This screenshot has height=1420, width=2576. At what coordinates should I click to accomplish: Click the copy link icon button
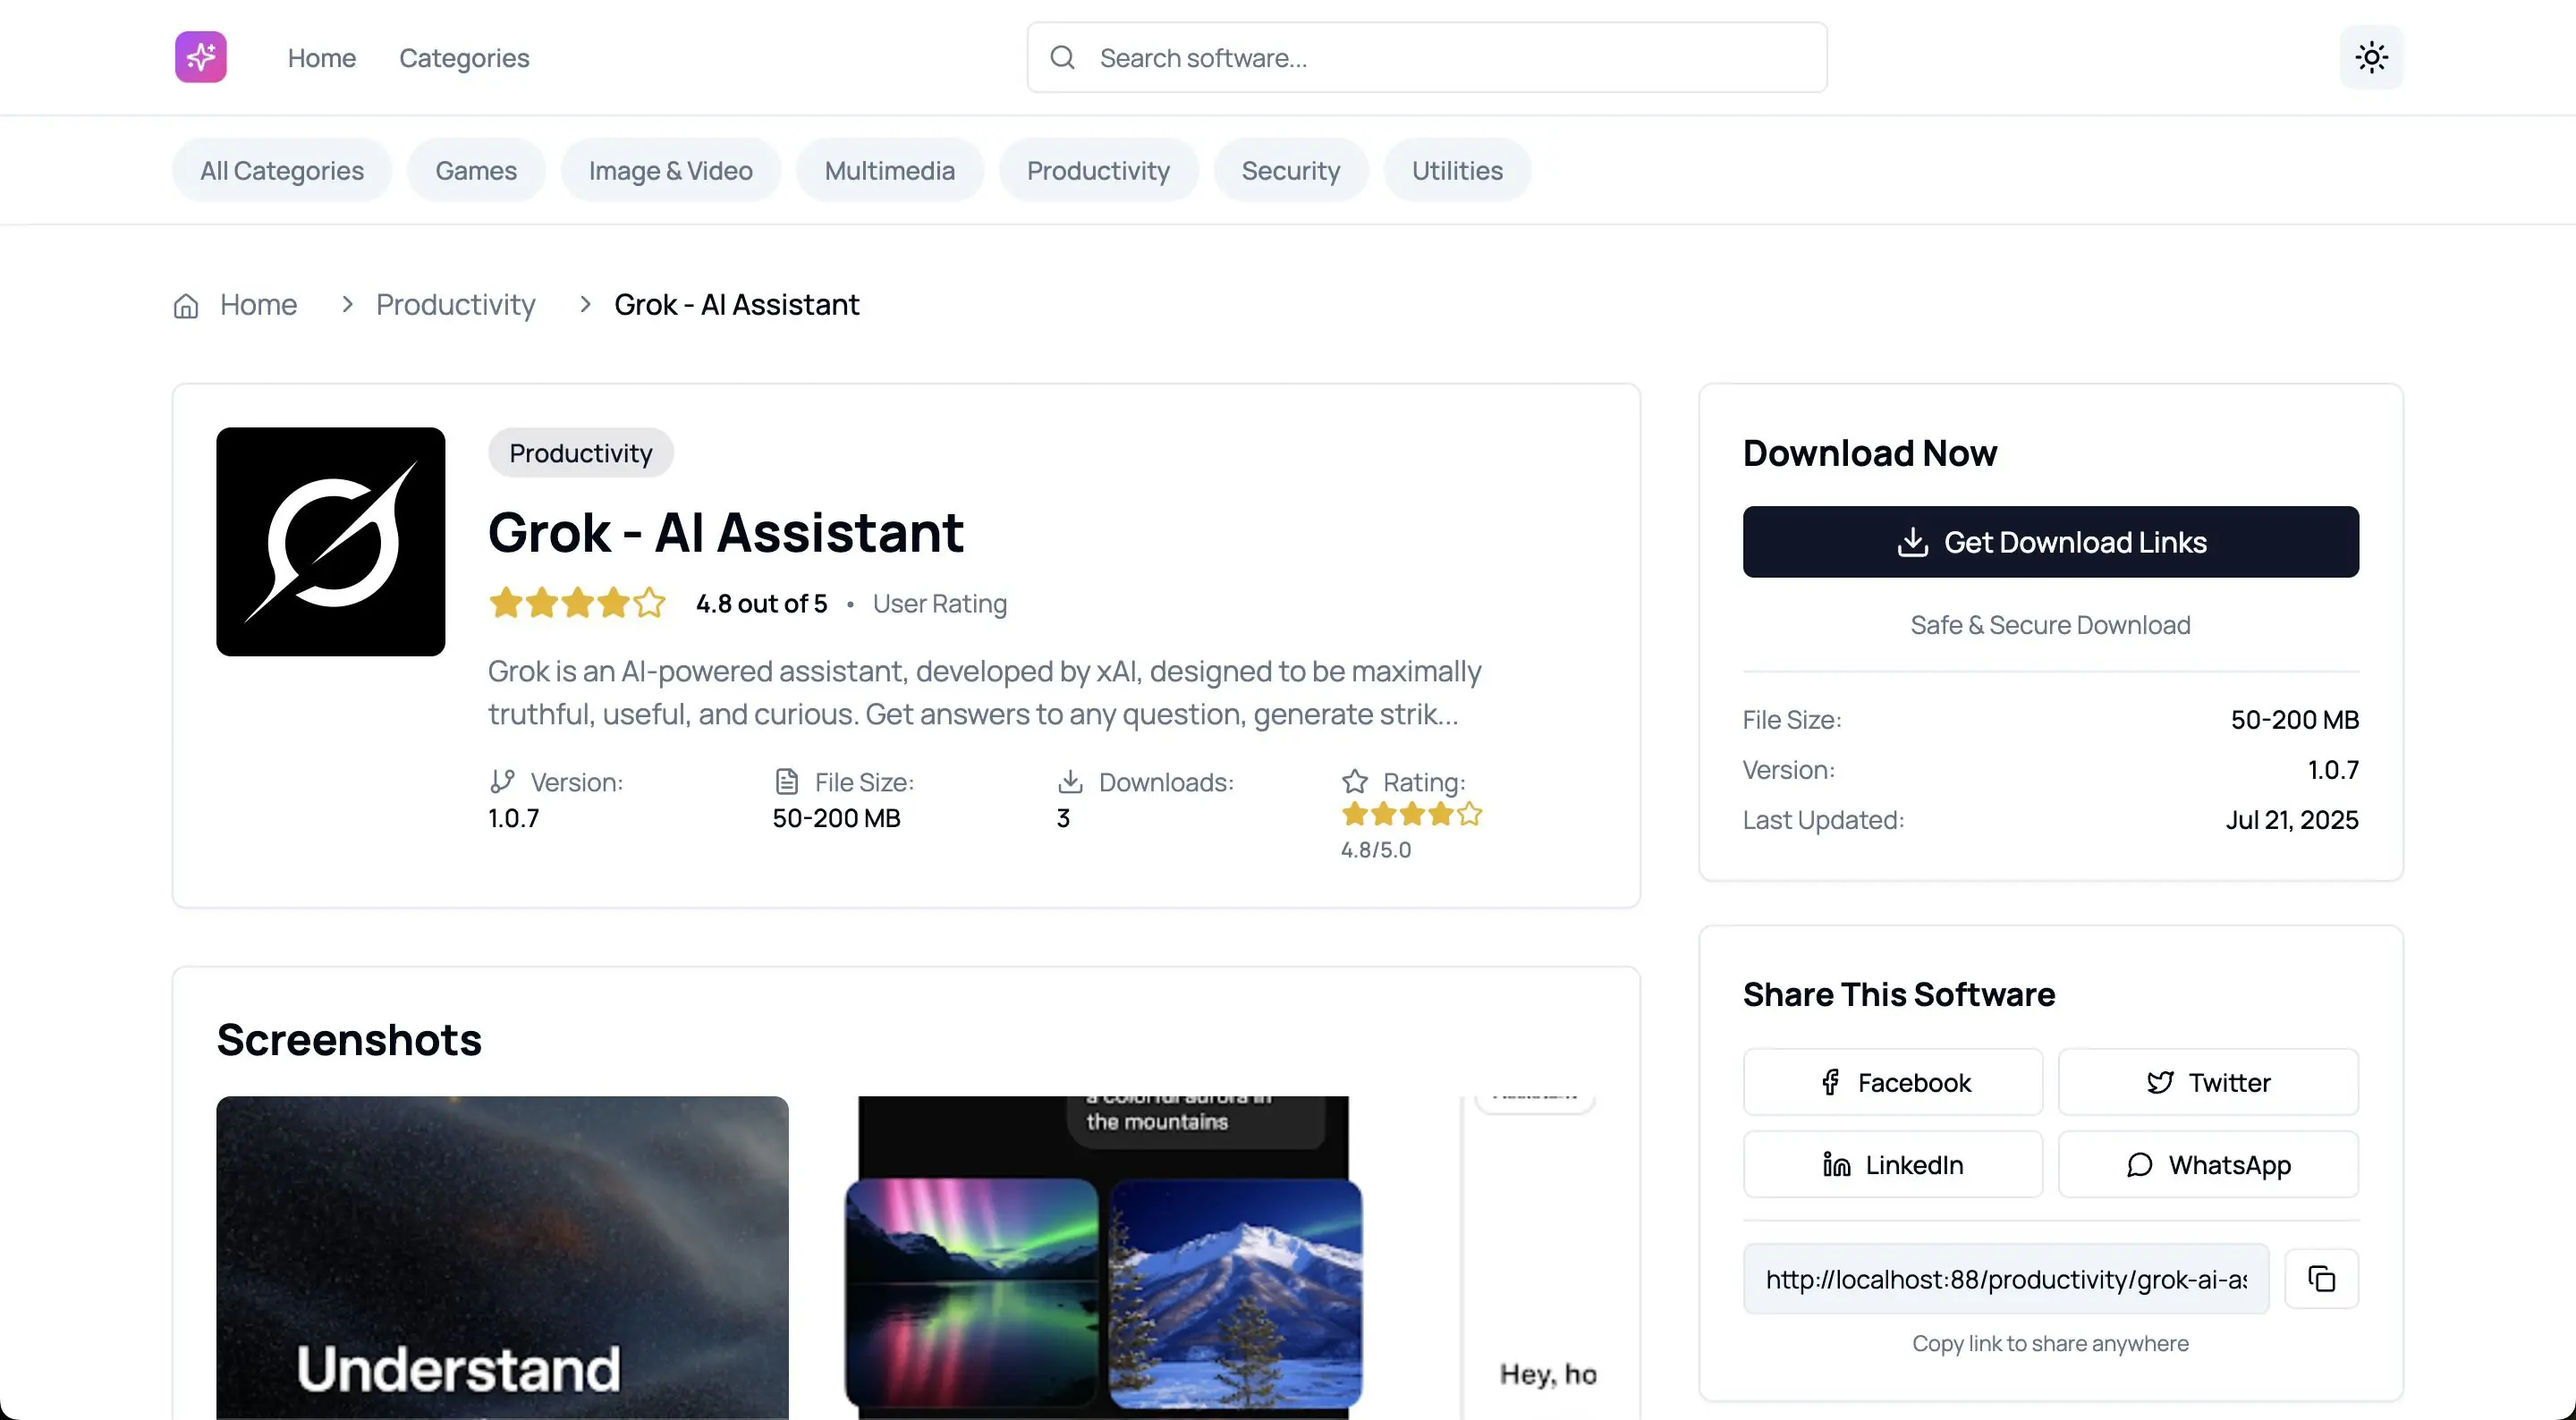coord(2320,1278)
